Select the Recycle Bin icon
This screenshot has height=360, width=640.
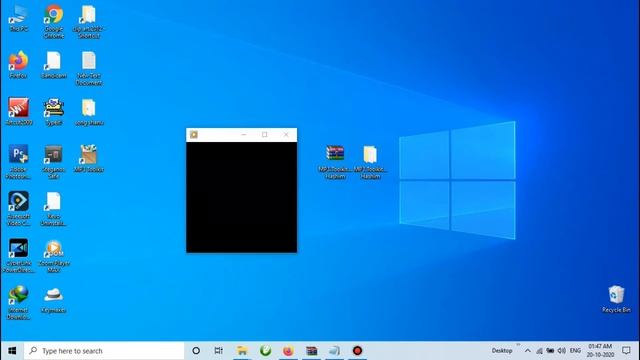(616, 299)
